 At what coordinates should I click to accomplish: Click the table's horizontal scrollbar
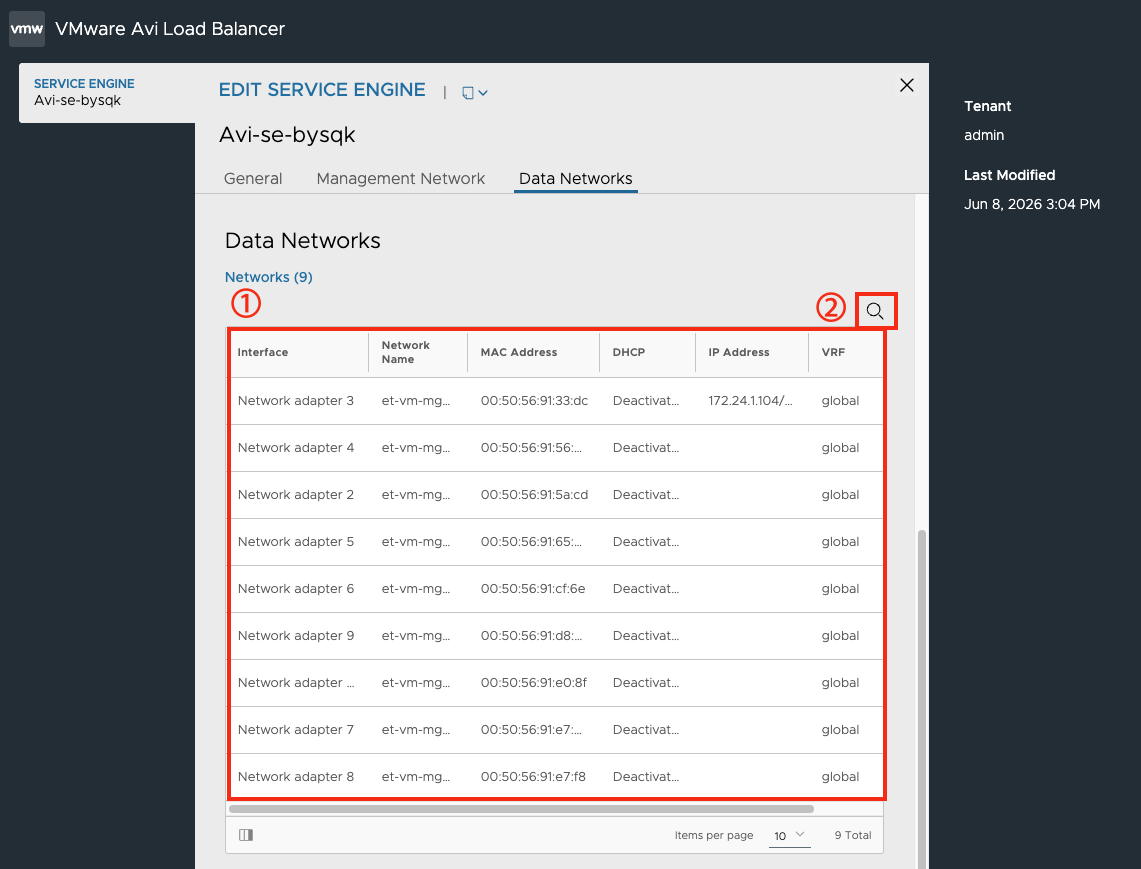[521, 809]
